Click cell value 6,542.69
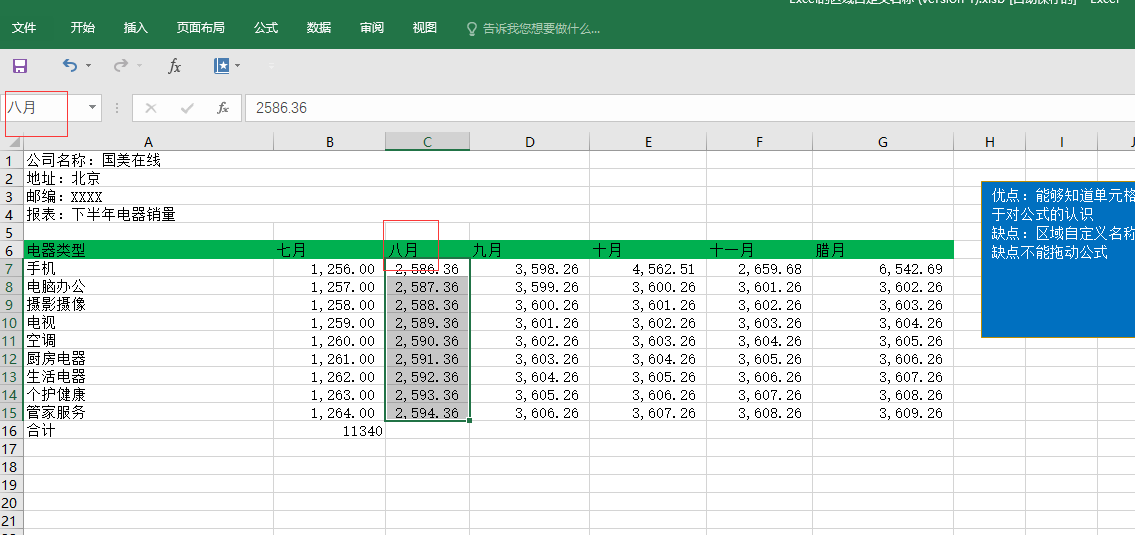The image size is (1135, 535). [x=883, y=269]
